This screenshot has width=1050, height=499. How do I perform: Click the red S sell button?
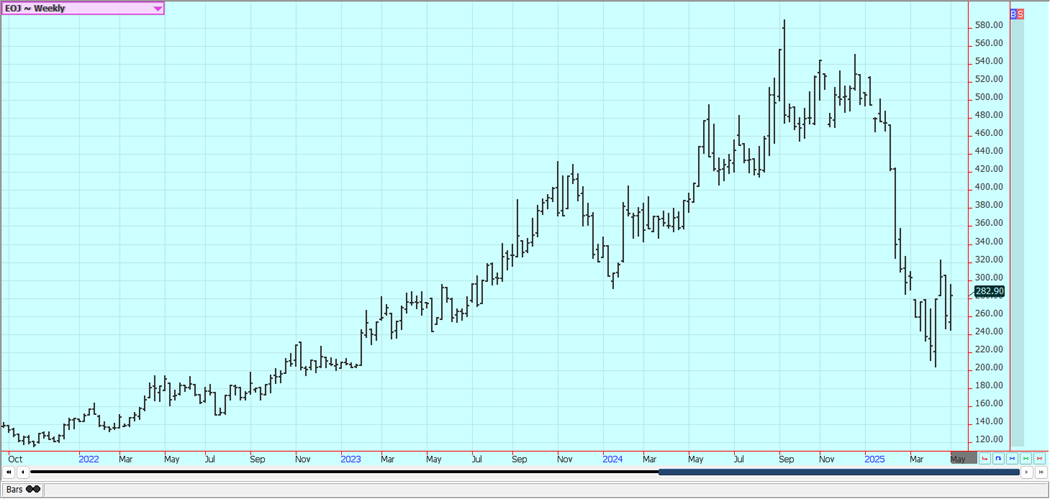1020,13
